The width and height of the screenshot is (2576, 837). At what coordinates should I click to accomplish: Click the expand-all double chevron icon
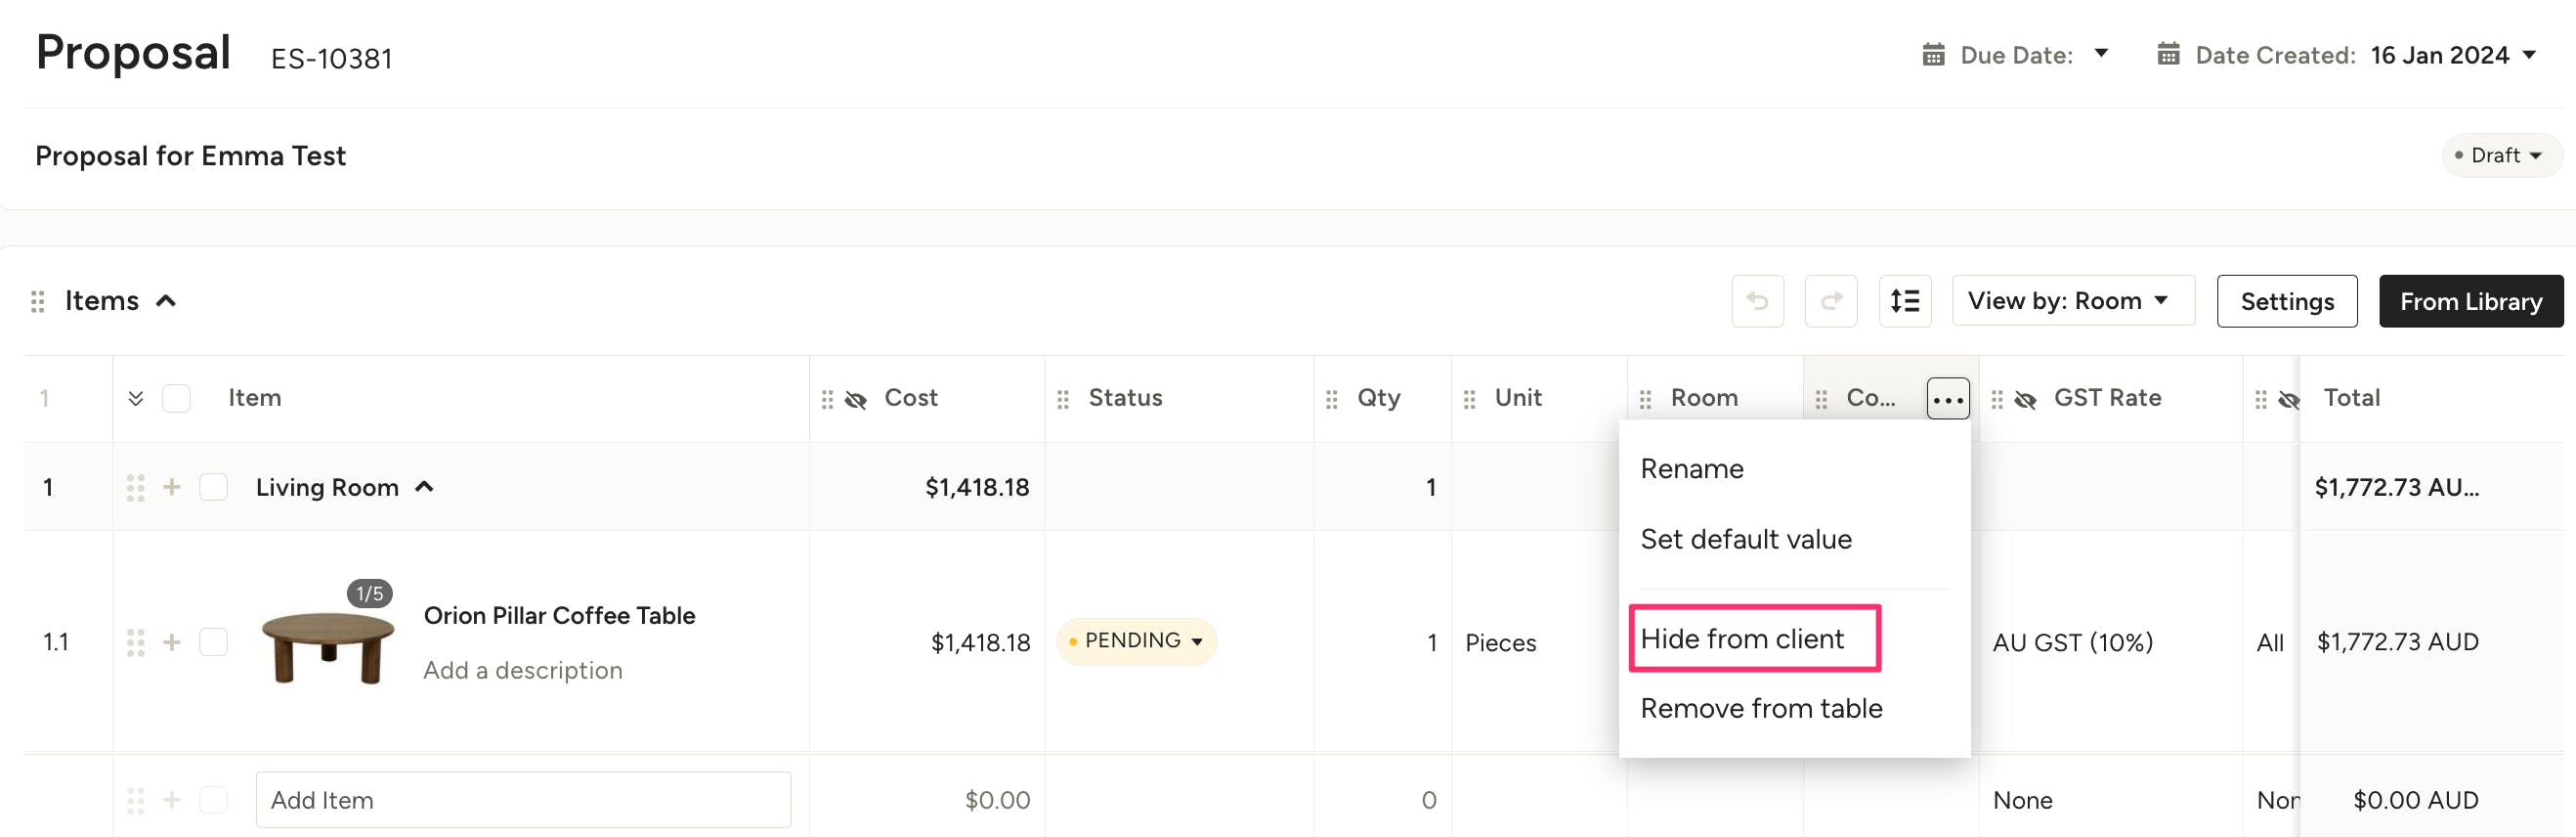pos(136,399)
